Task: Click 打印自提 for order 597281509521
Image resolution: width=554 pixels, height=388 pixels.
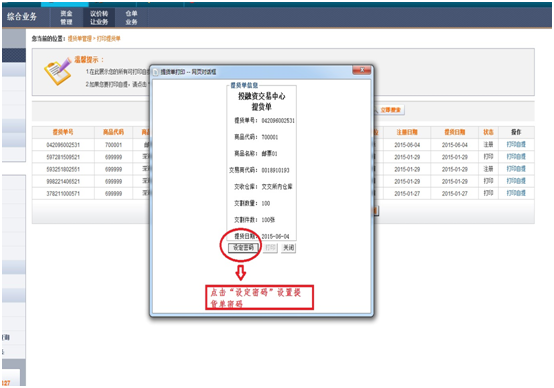Action: click(x=516, y=157)
